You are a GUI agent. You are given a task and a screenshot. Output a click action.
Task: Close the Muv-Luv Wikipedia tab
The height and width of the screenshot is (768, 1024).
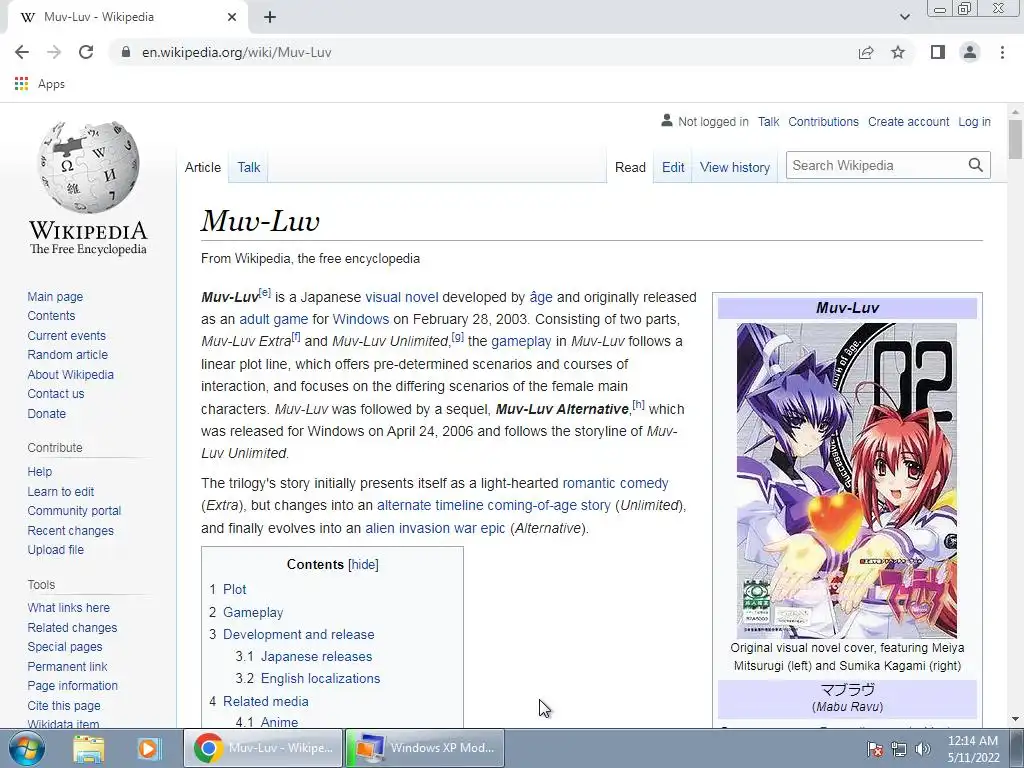tap(232, 17)
